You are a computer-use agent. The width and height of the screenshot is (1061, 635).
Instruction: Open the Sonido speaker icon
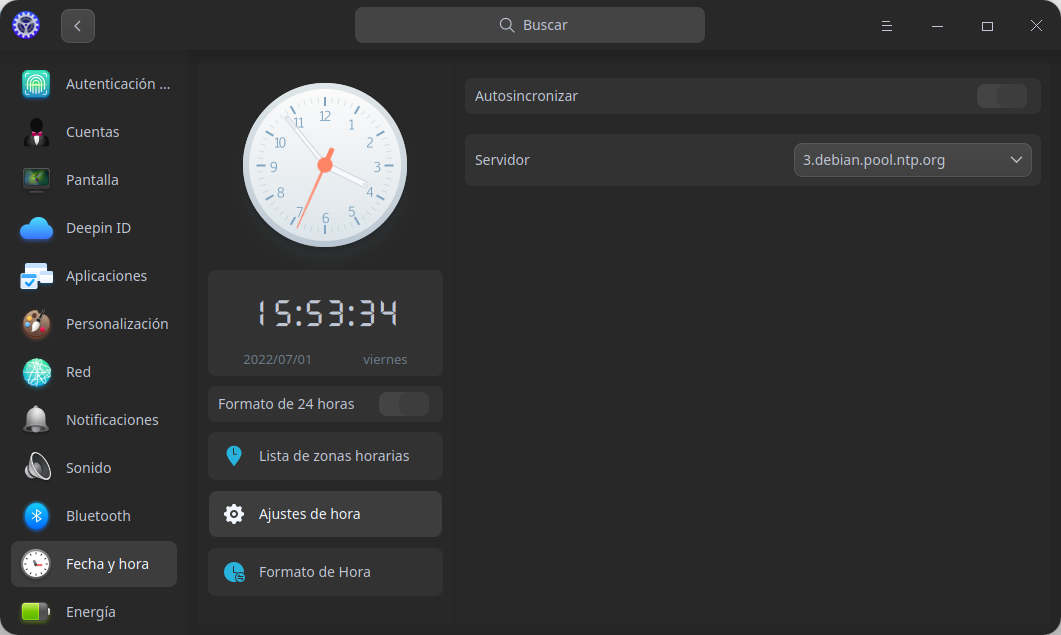[x=36, y=468]
